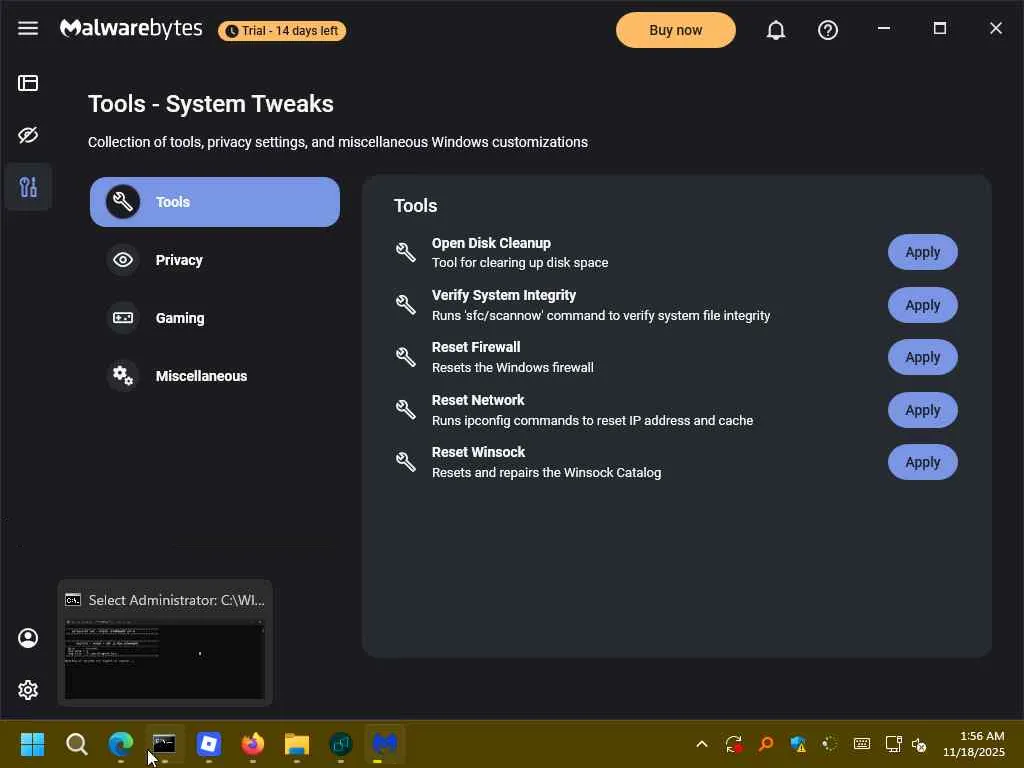
Task: Apply Verify System Integrity
Action: pos(922,305)
